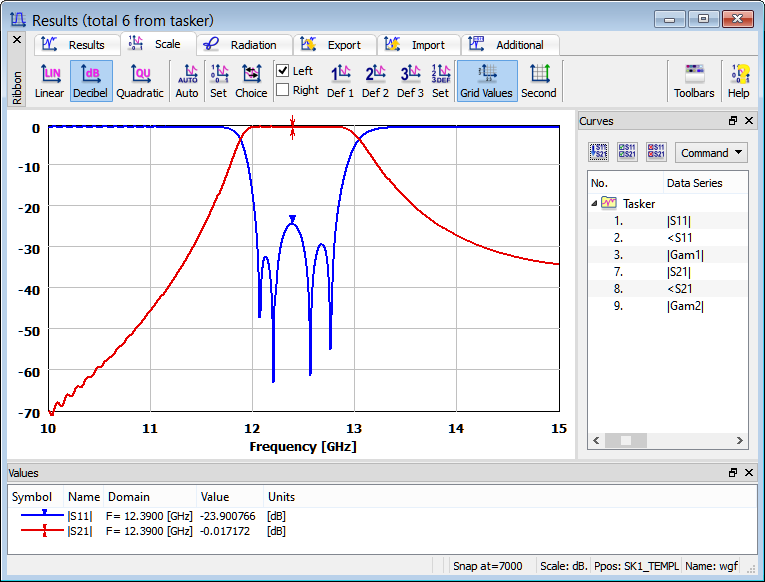
Task: Click the |S11| row in Values
Action: (80, 515)
